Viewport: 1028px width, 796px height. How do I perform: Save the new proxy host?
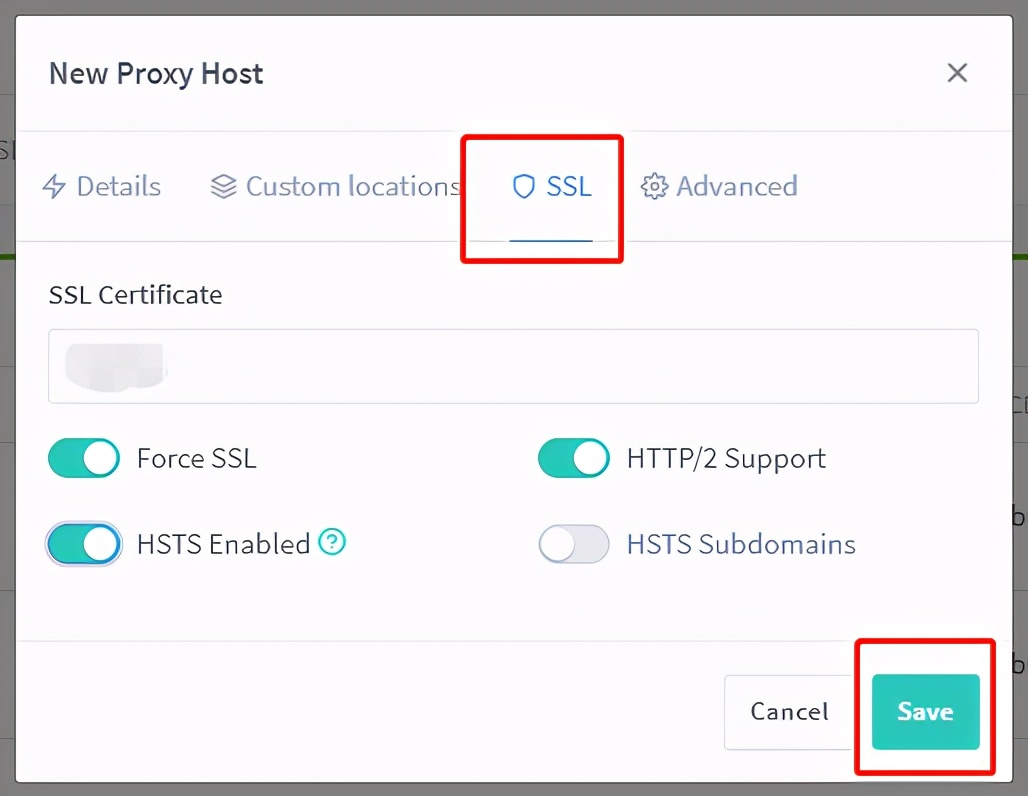pos(925,711)
